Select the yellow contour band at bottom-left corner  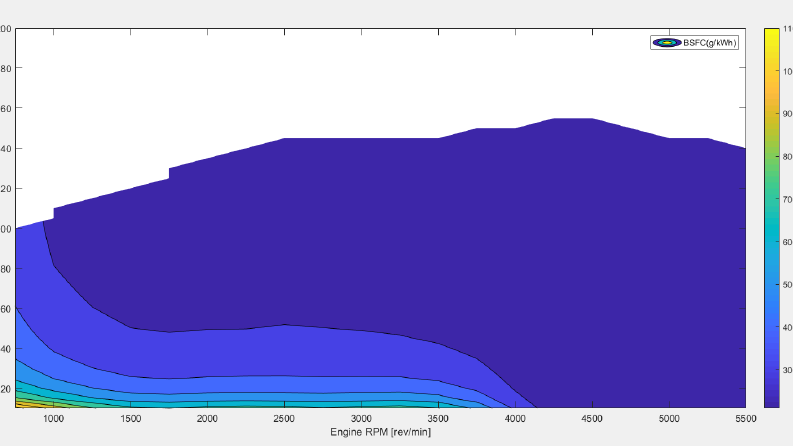pyautogui.click(x=25, y=404)
